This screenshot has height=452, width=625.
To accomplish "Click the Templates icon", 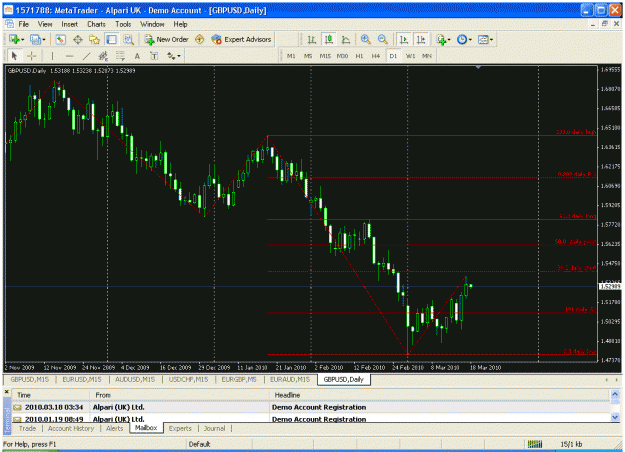I will (483, 39).
